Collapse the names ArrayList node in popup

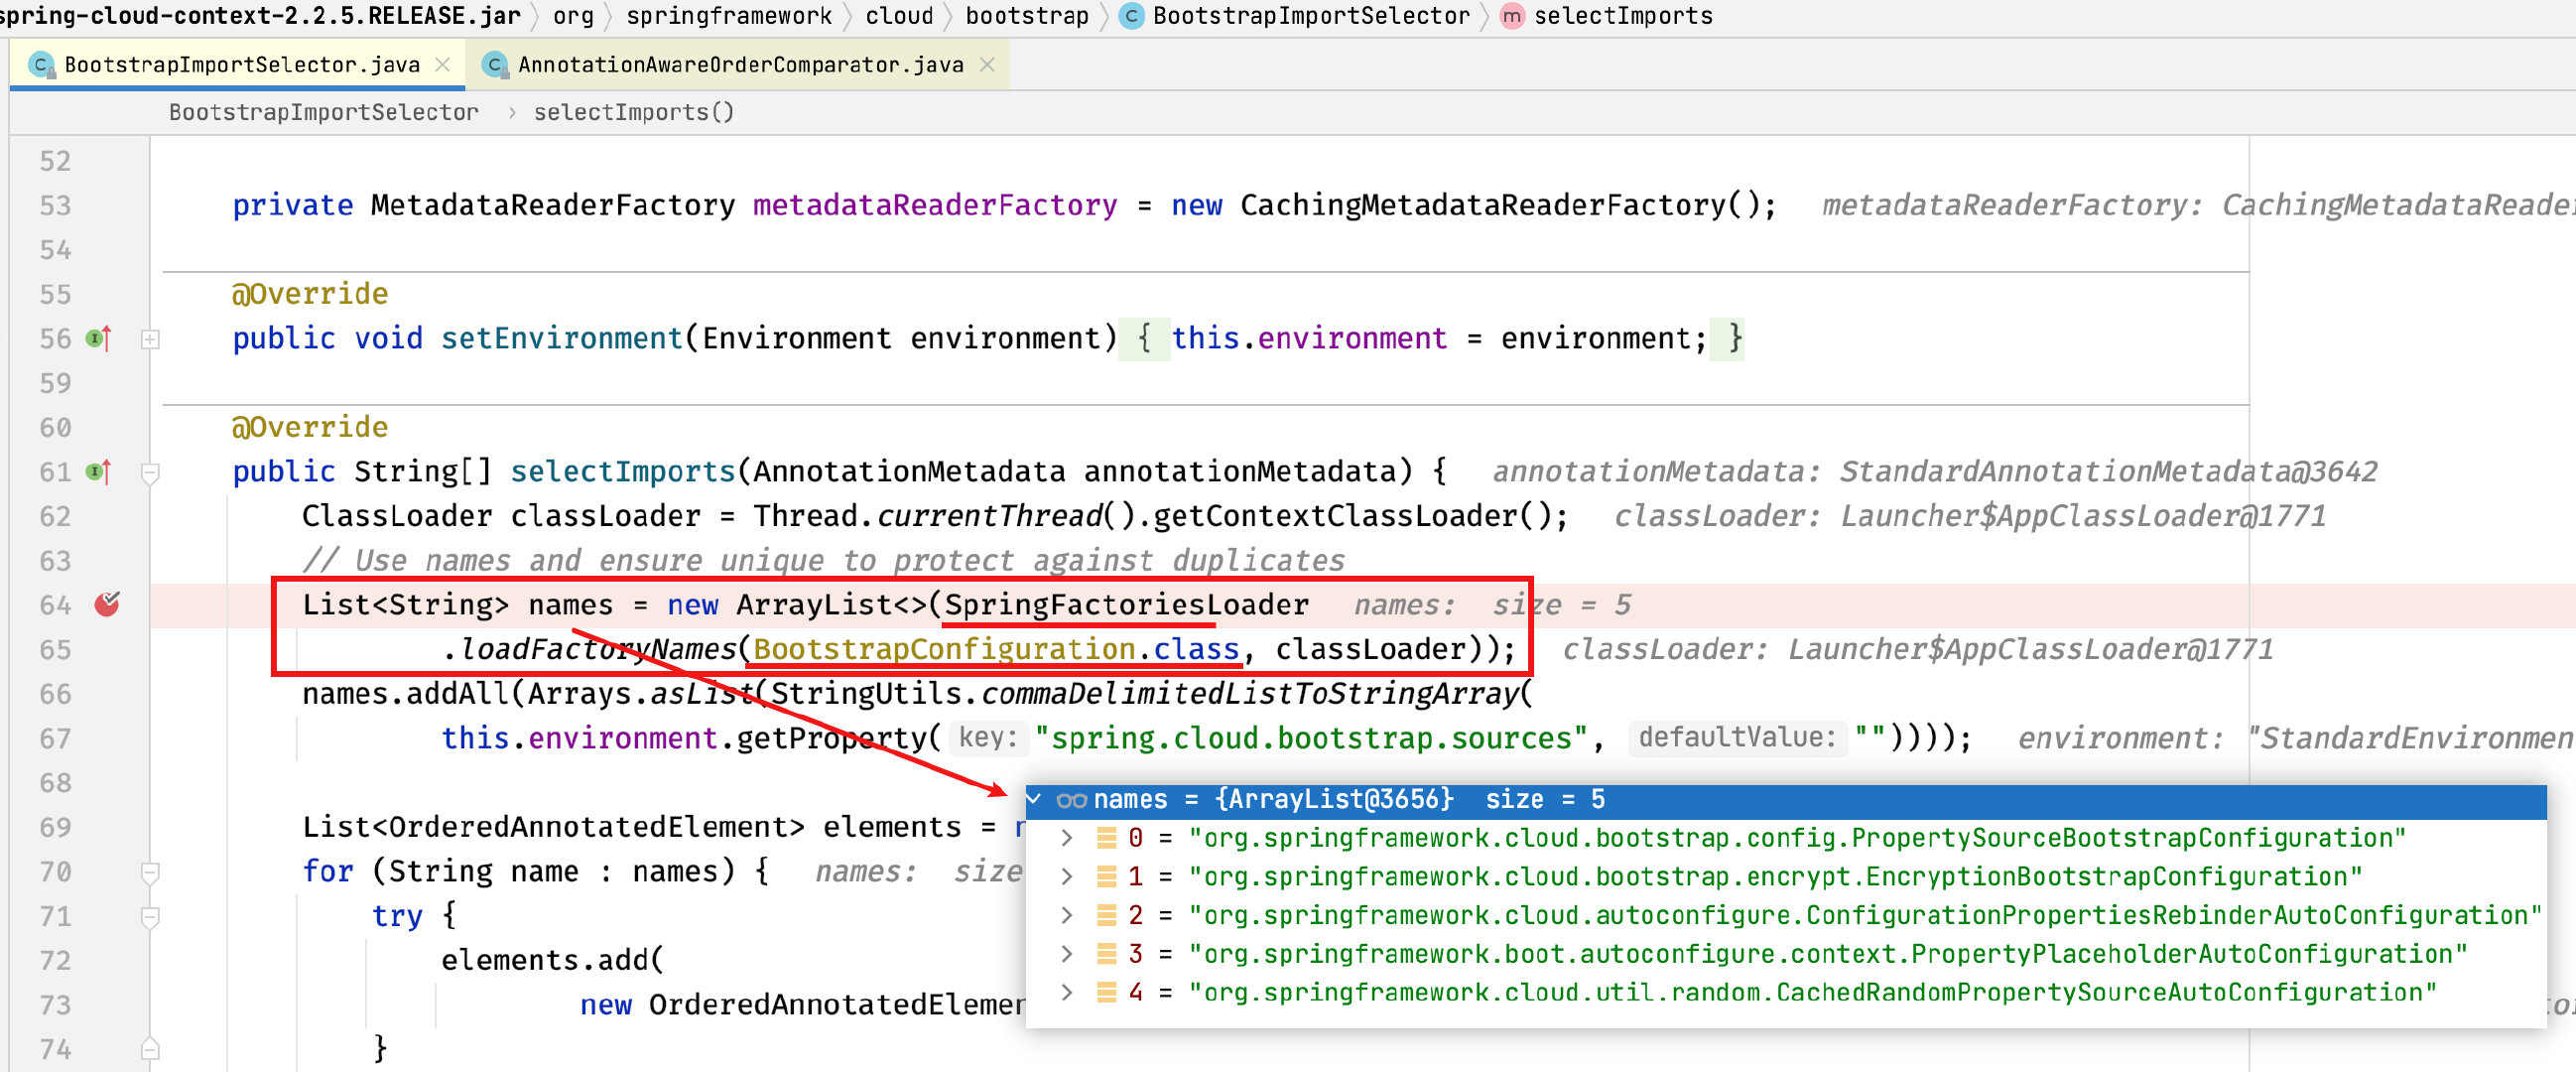tap(1035, 799)
